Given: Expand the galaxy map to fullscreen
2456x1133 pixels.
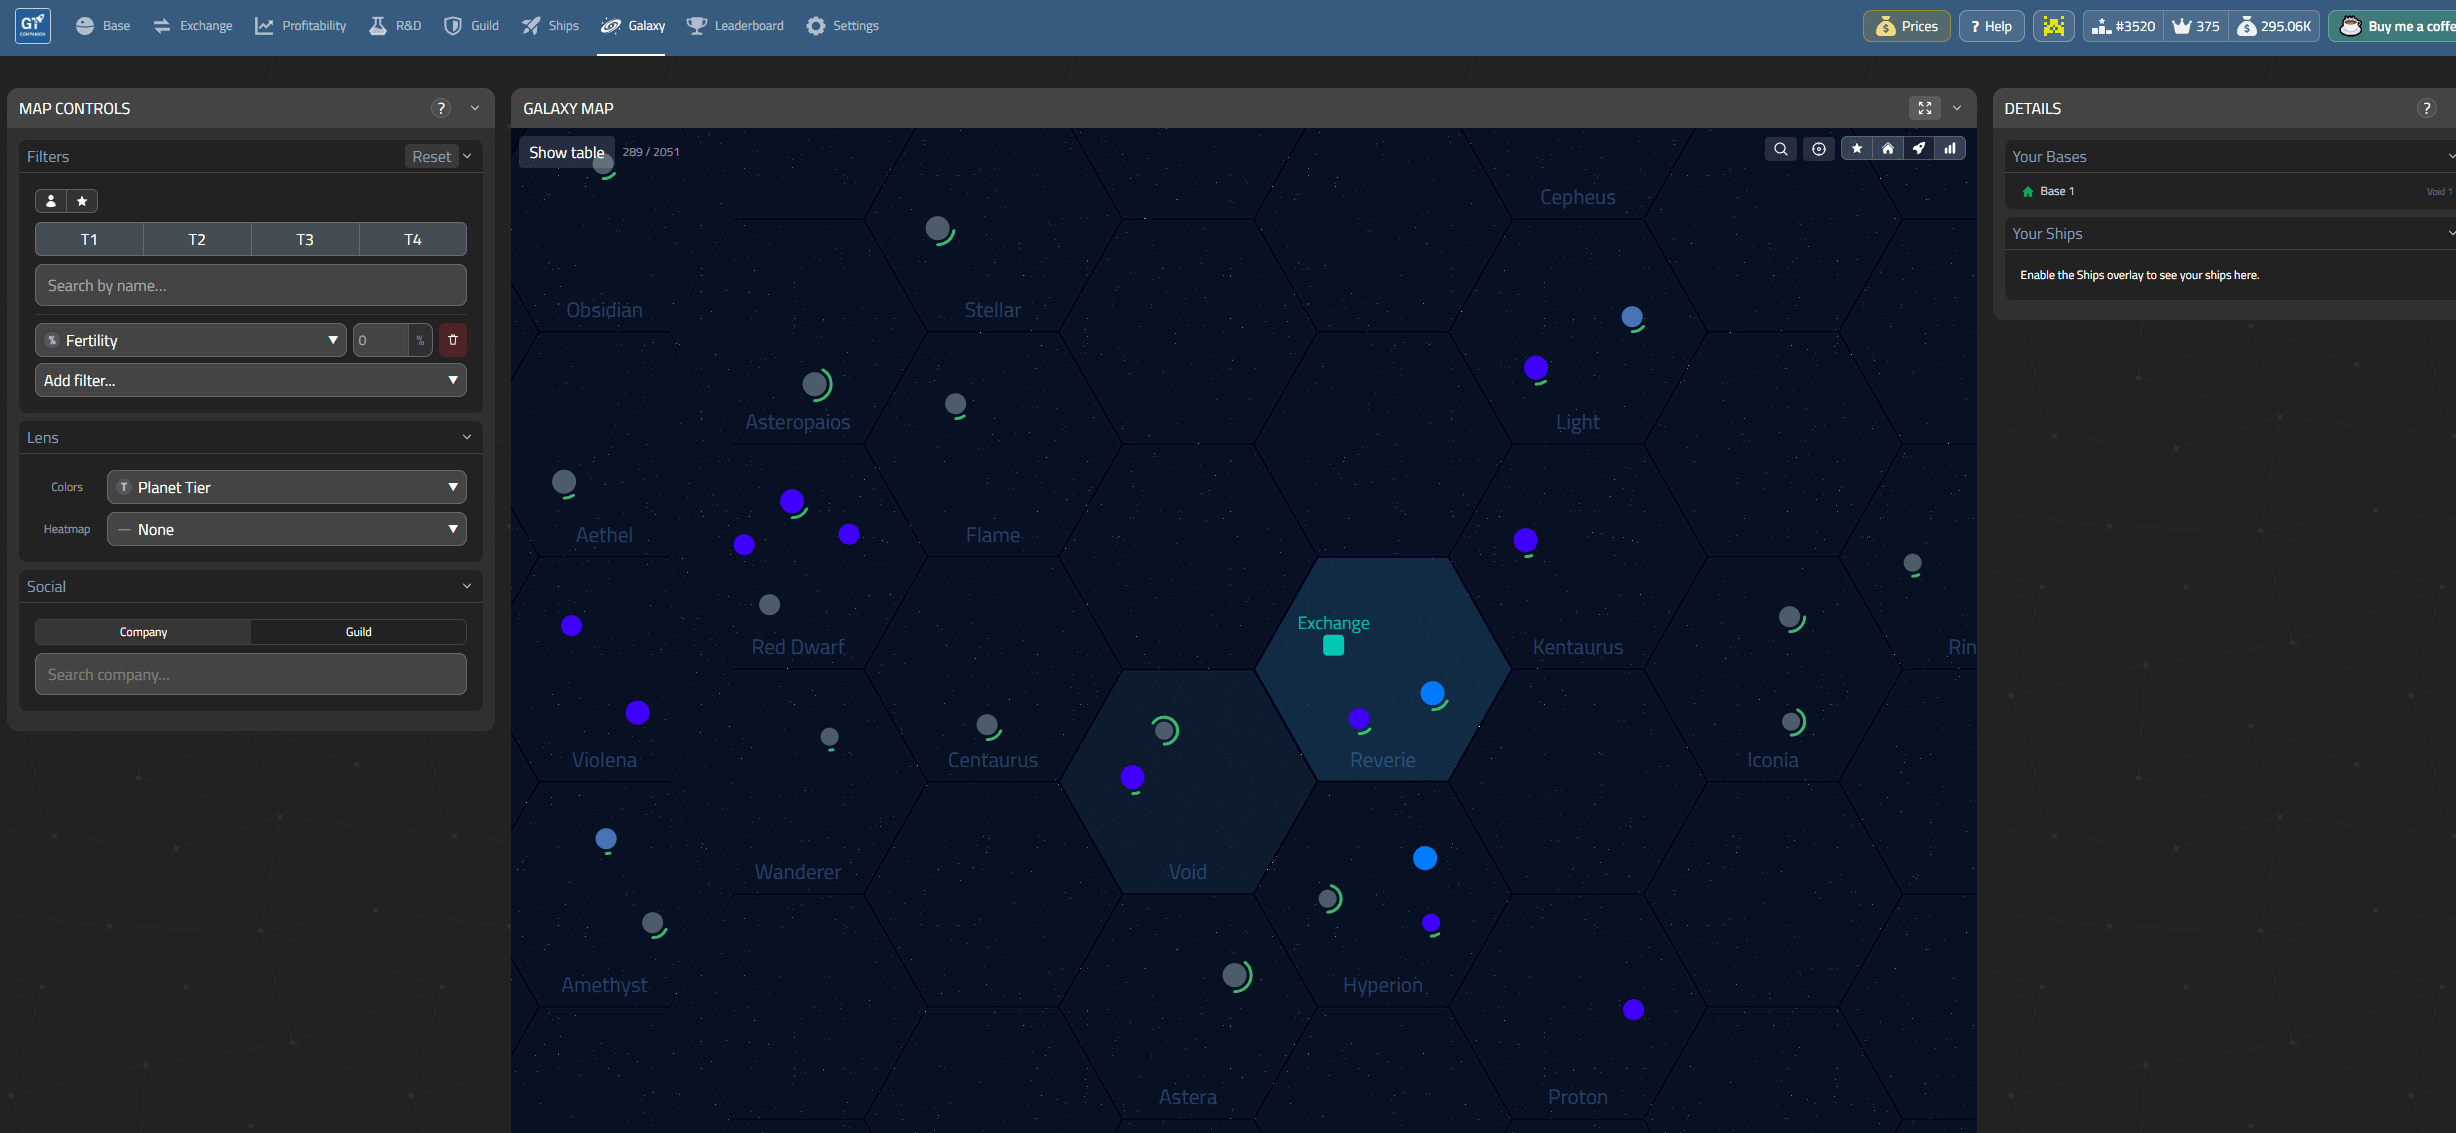Looking at the screenshot, I should tap(1925, 108).
